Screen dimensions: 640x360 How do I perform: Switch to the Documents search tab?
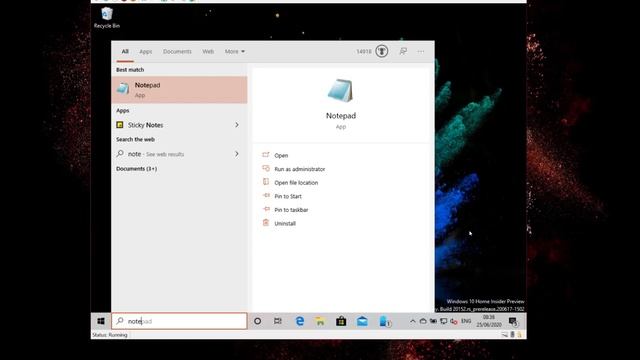click(x=177, y=51)
